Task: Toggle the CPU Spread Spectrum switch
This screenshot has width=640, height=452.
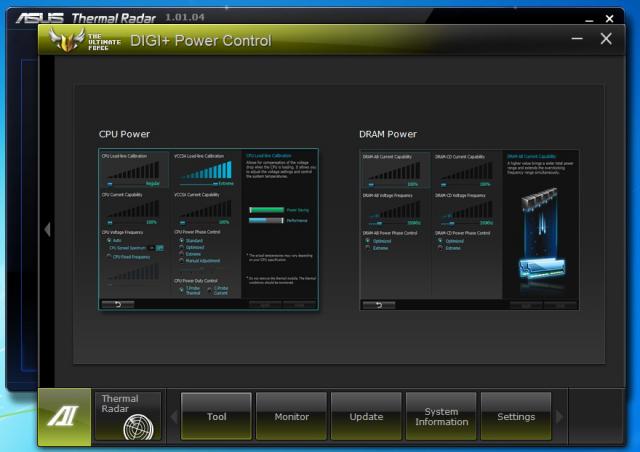Action: (156, 248)
